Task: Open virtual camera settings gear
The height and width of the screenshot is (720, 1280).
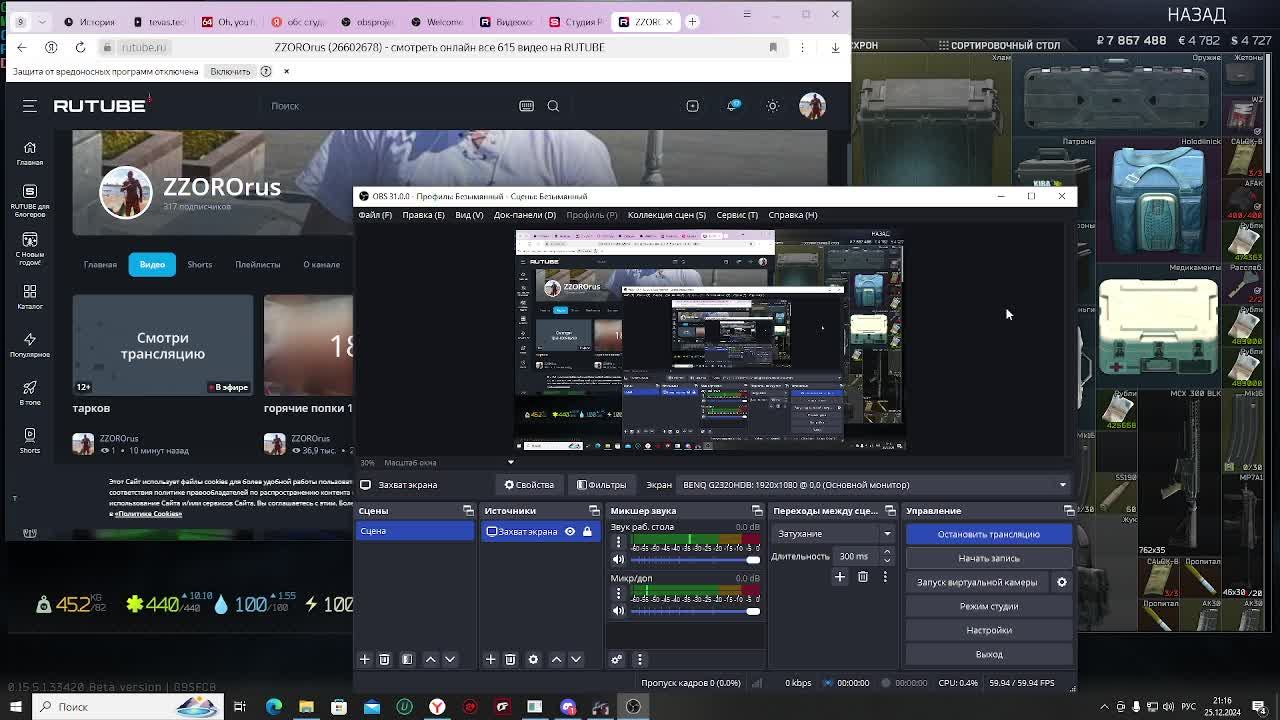Action: pyautogui.click(x=1062, y=582)
